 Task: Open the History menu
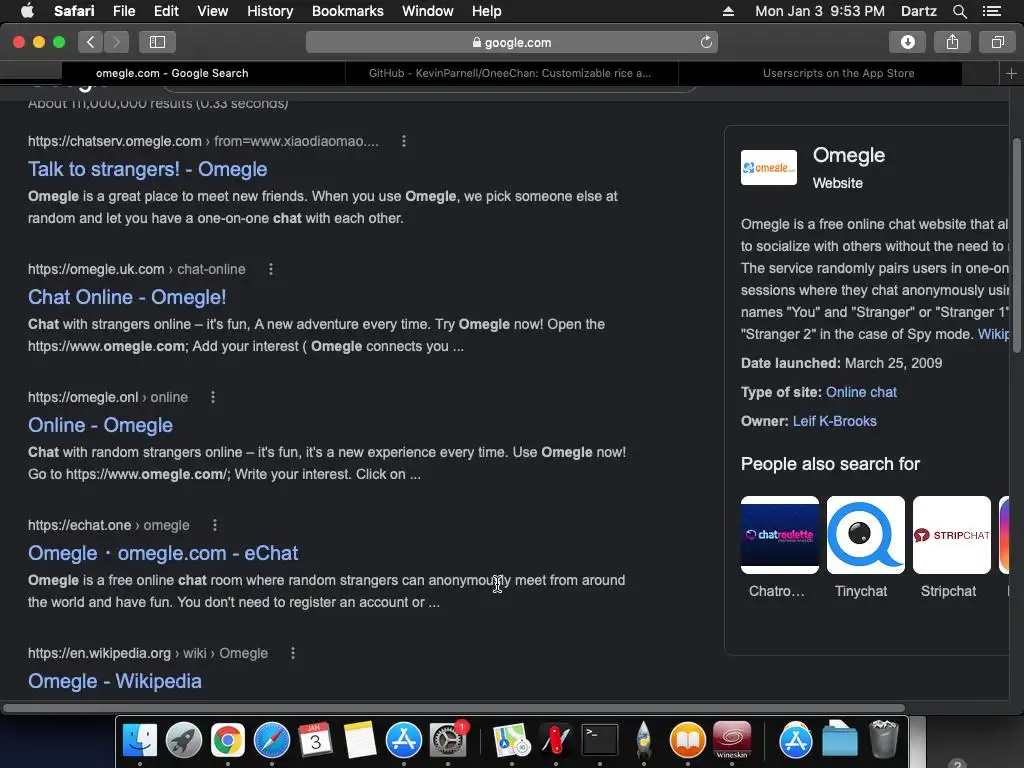click(270, 11)
